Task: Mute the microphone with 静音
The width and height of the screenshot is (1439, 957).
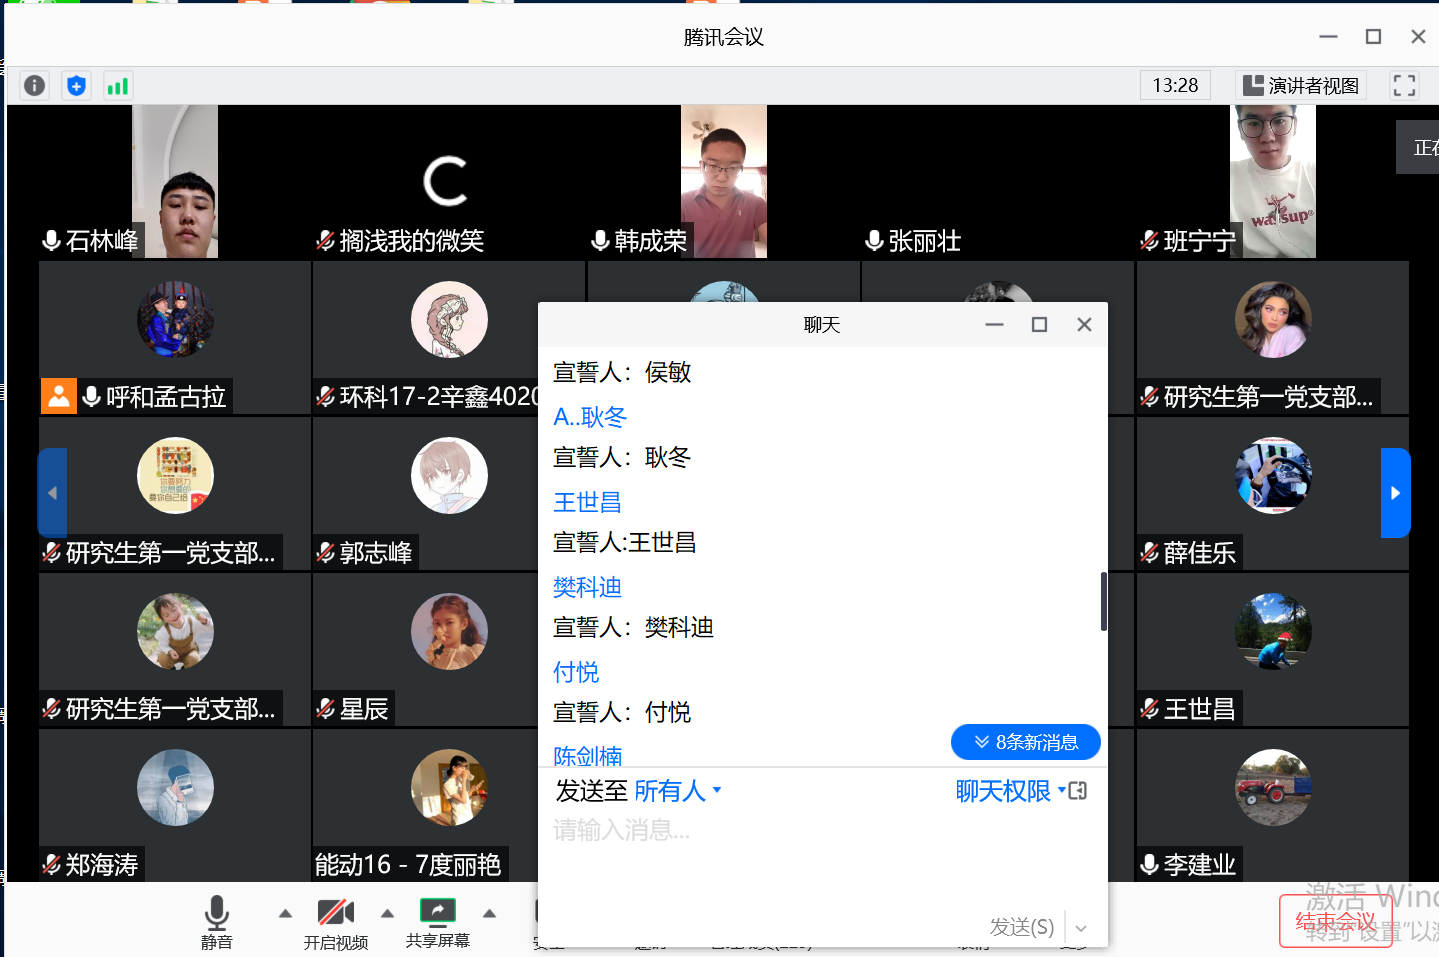Action: (217, 922)
